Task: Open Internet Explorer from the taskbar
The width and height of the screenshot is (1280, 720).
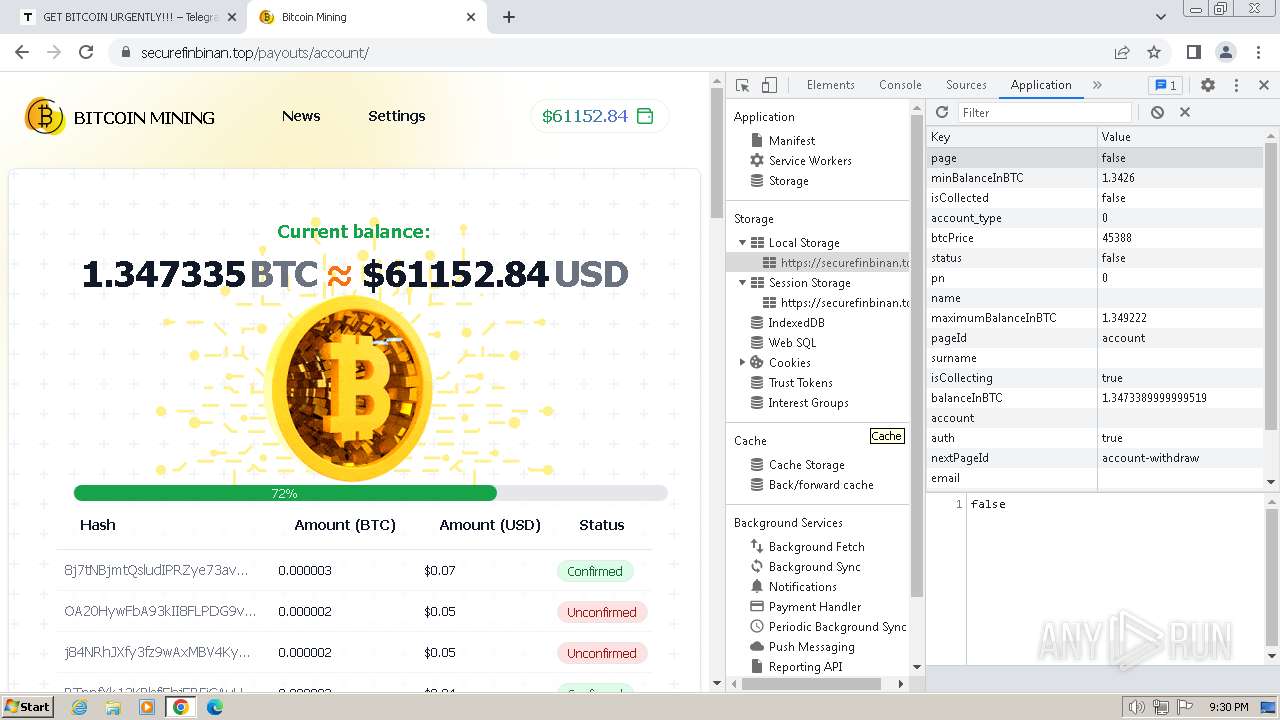Action: (x=79, y=707)
